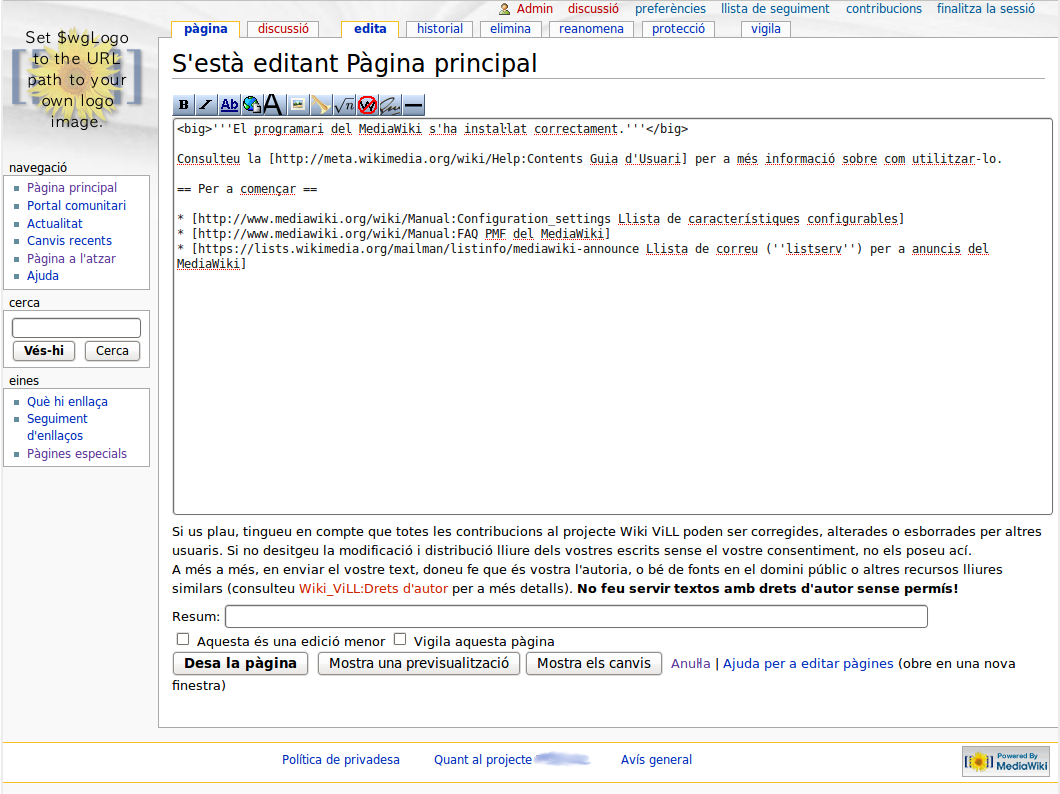Focus the 'Resum' summary input field
Screen dimensions: 1060x794
pyautogui.click(x=576, y=616)
